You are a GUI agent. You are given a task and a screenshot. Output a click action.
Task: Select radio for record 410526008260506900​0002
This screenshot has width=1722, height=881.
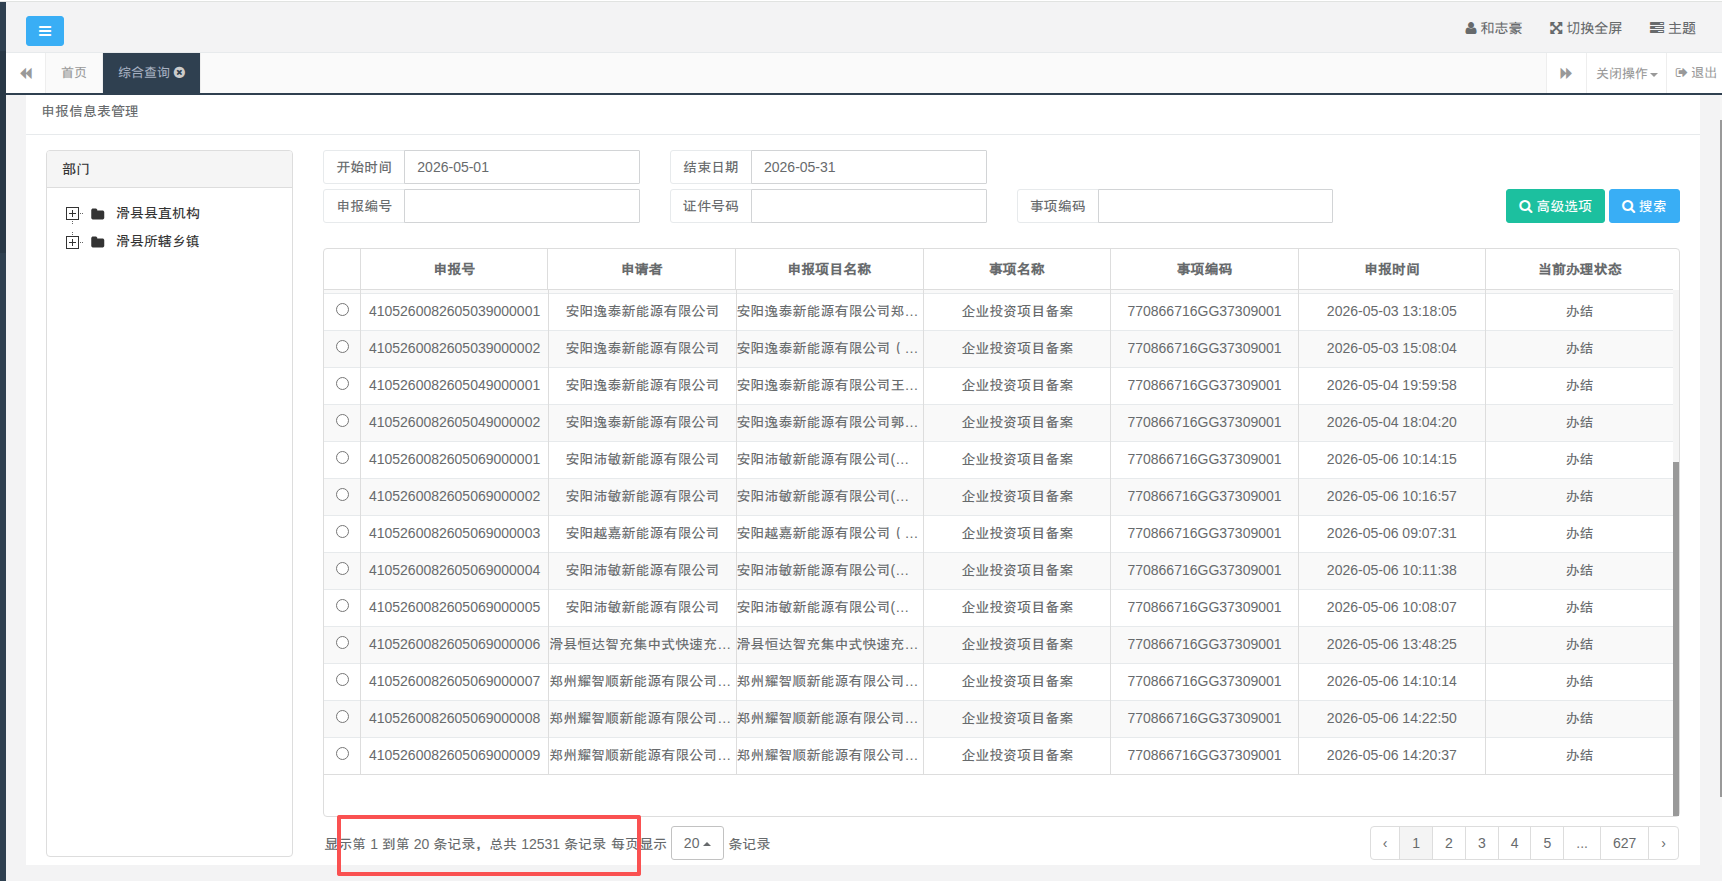[342, 495]
